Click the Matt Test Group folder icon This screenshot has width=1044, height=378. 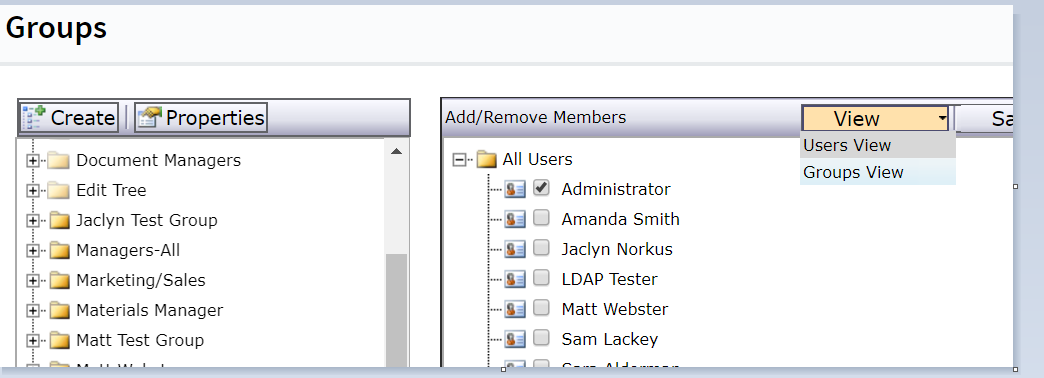pyautogui.click(x=59, y=340)
